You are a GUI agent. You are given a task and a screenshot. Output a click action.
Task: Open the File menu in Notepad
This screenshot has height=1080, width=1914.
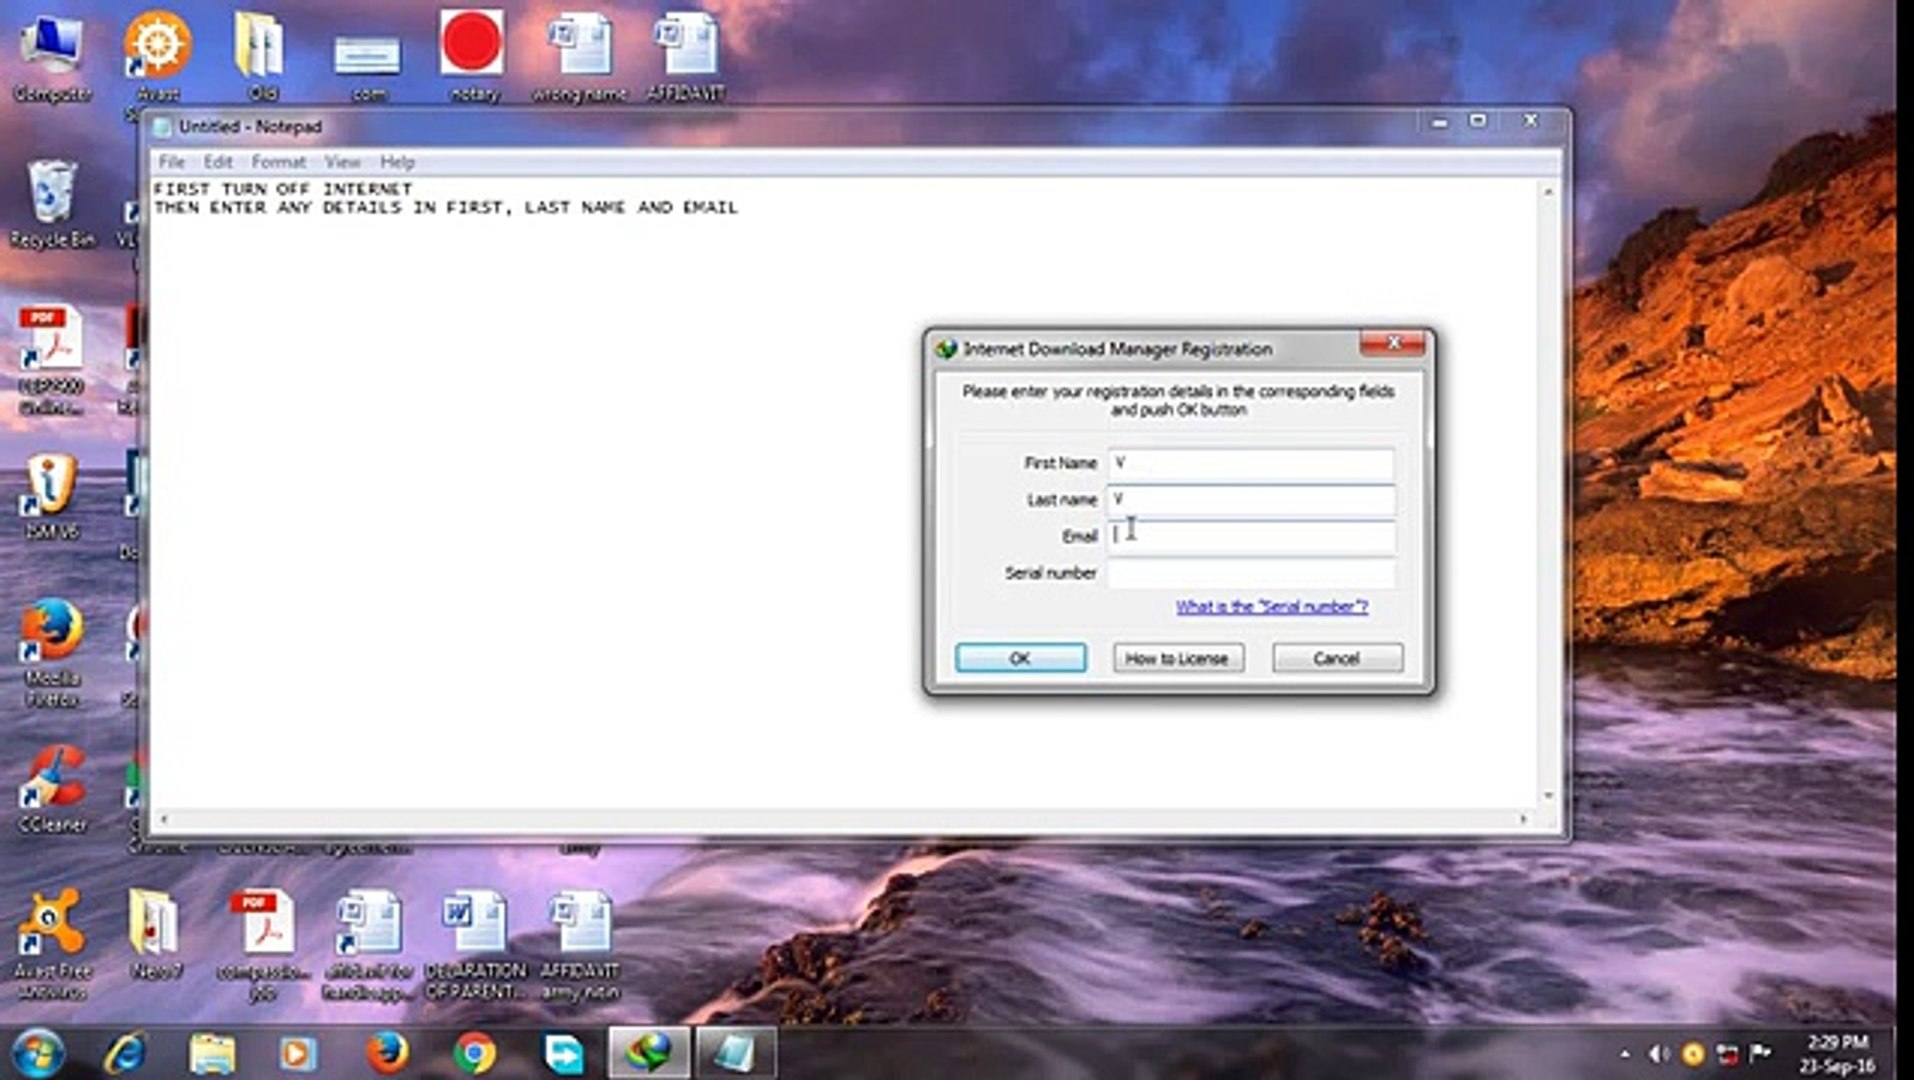click(x=171, y=162)
